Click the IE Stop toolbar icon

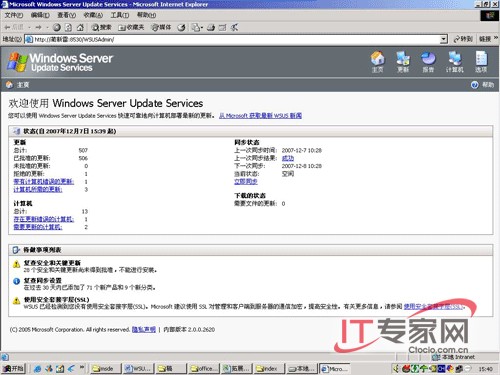57,27
